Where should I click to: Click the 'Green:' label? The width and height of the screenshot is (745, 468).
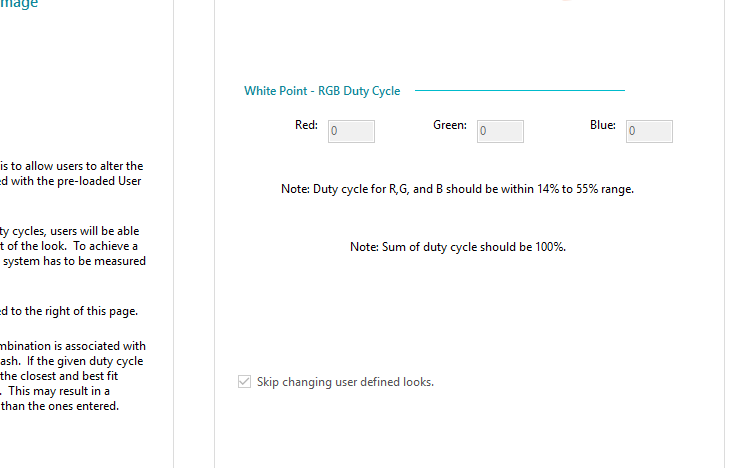tap(449, 125)
